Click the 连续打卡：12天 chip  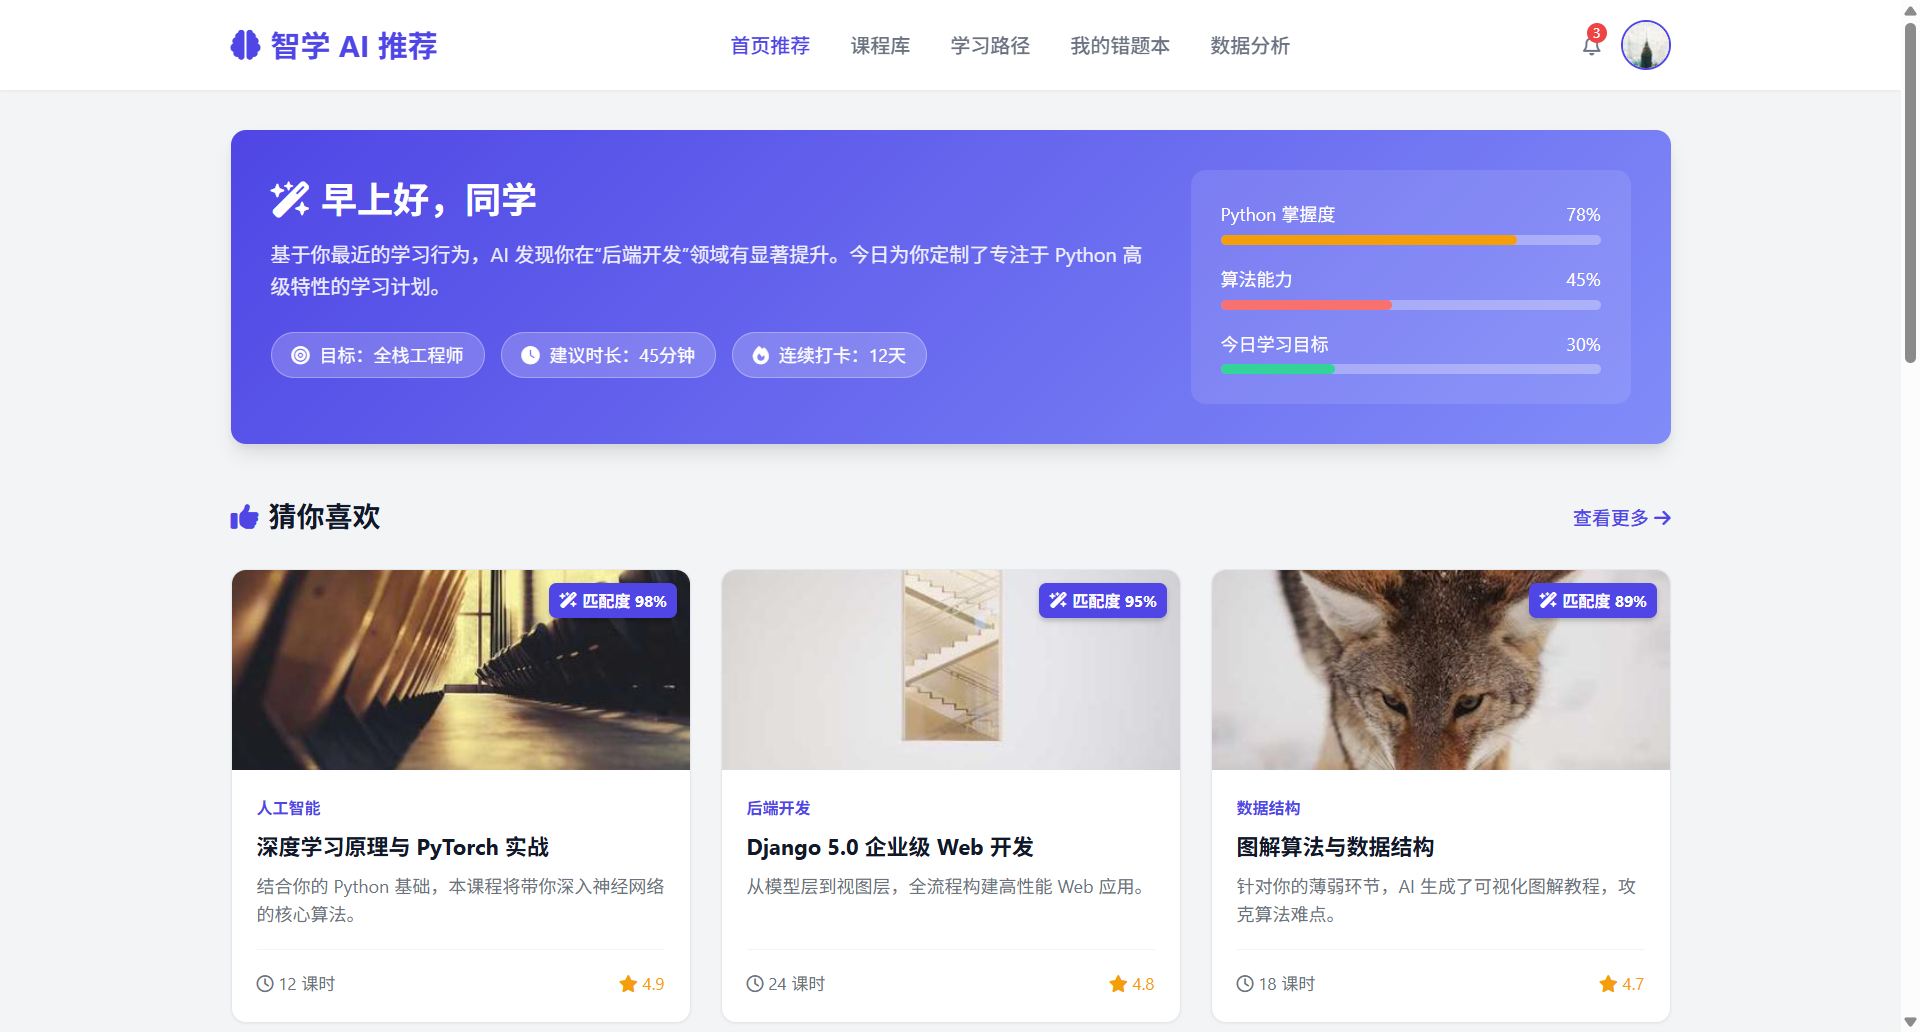(829, 355)
